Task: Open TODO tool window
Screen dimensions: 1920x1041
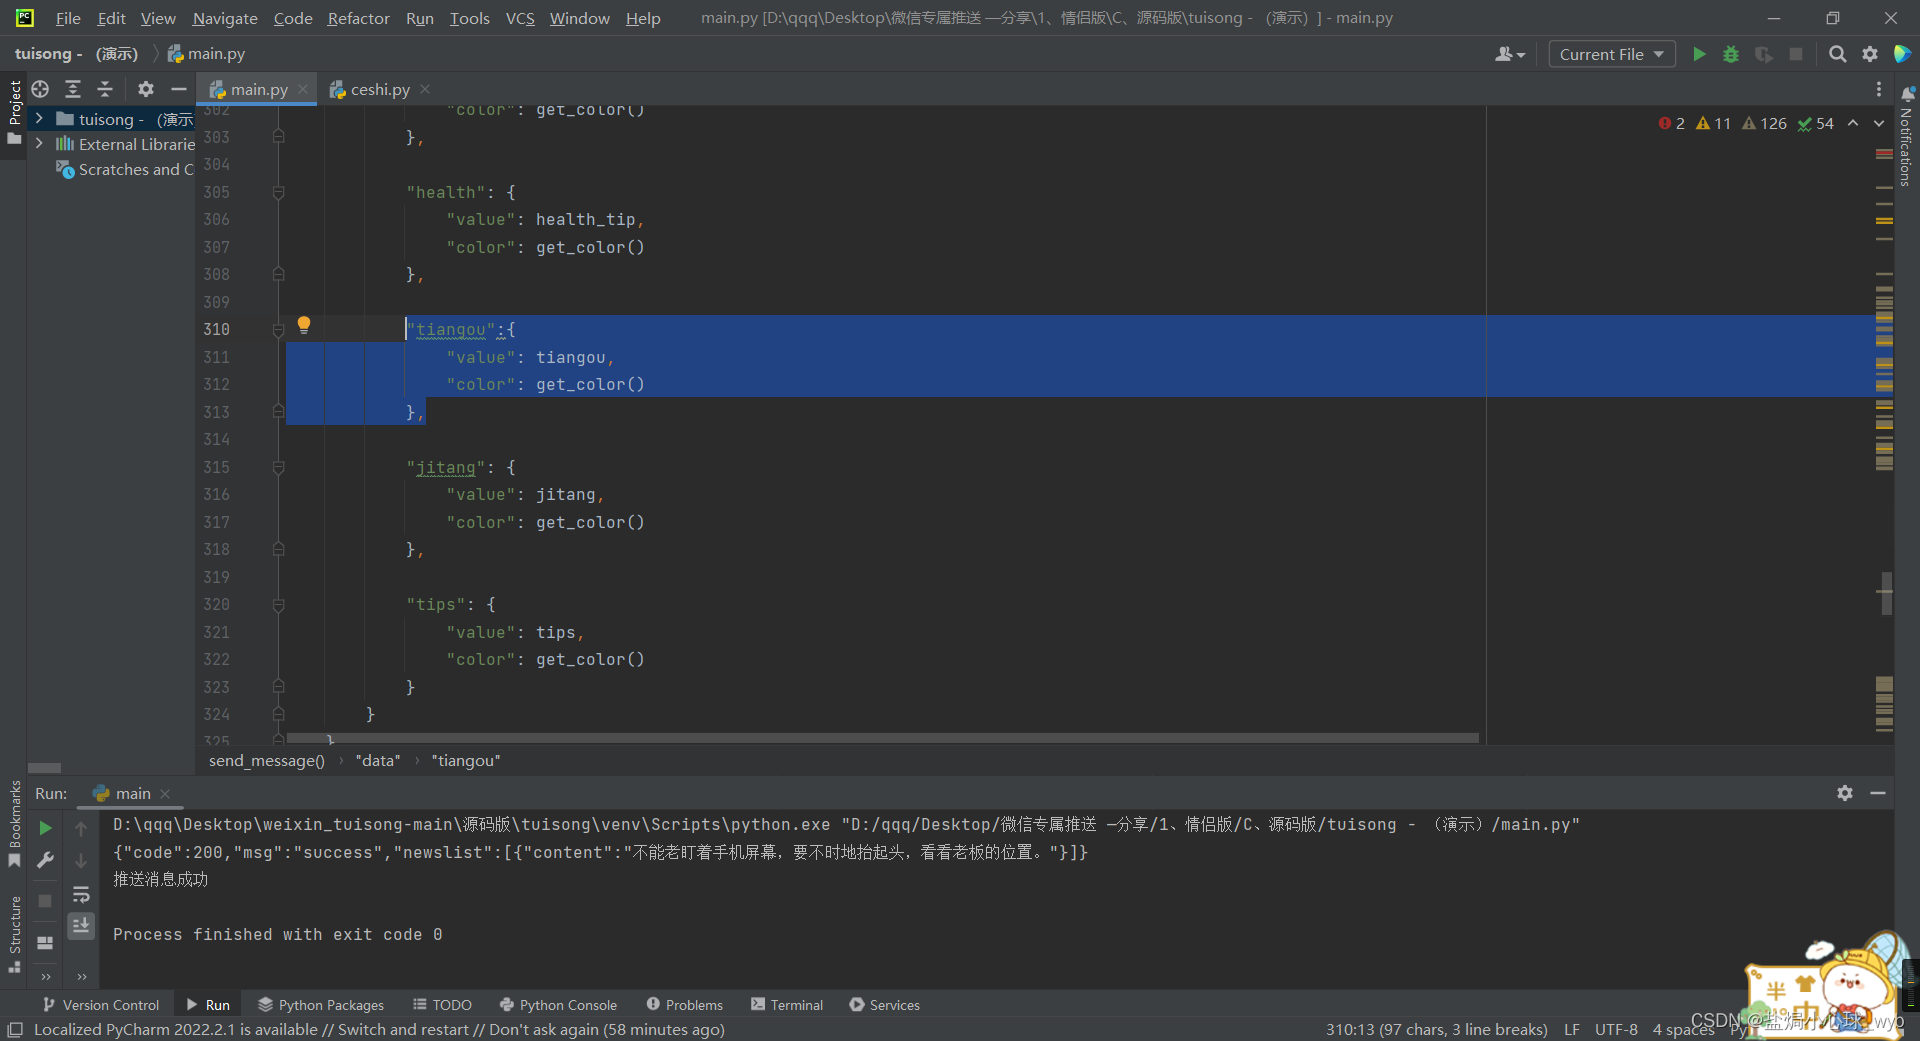Action: [x=442, y=1004]
